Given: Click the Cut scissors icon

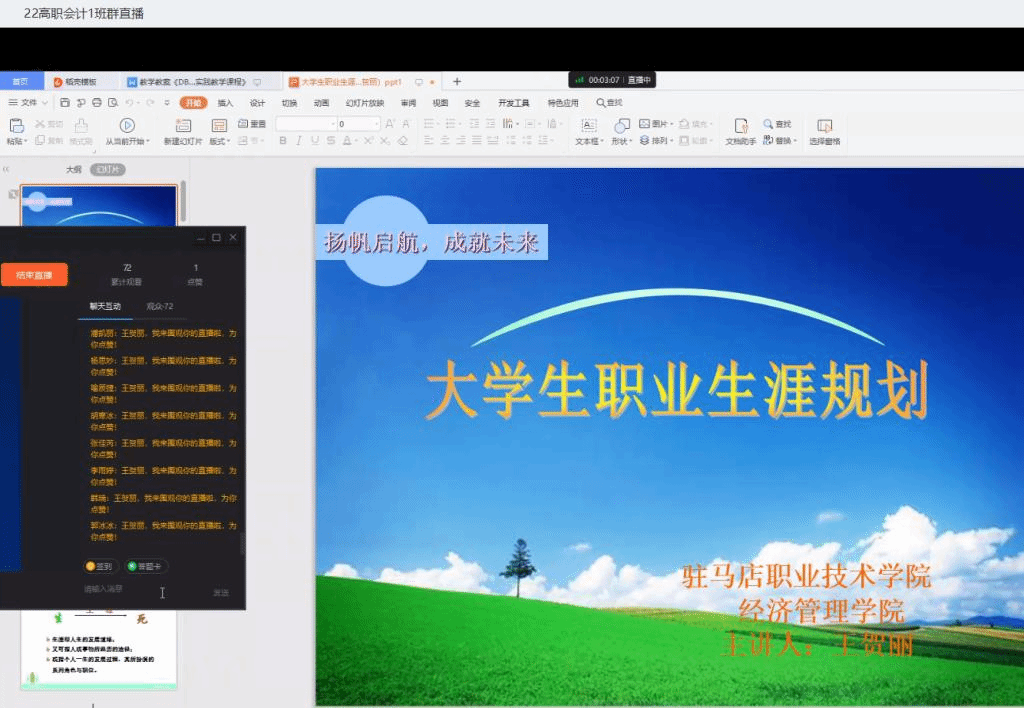Looking at the screenshot, I should (40, 123).
